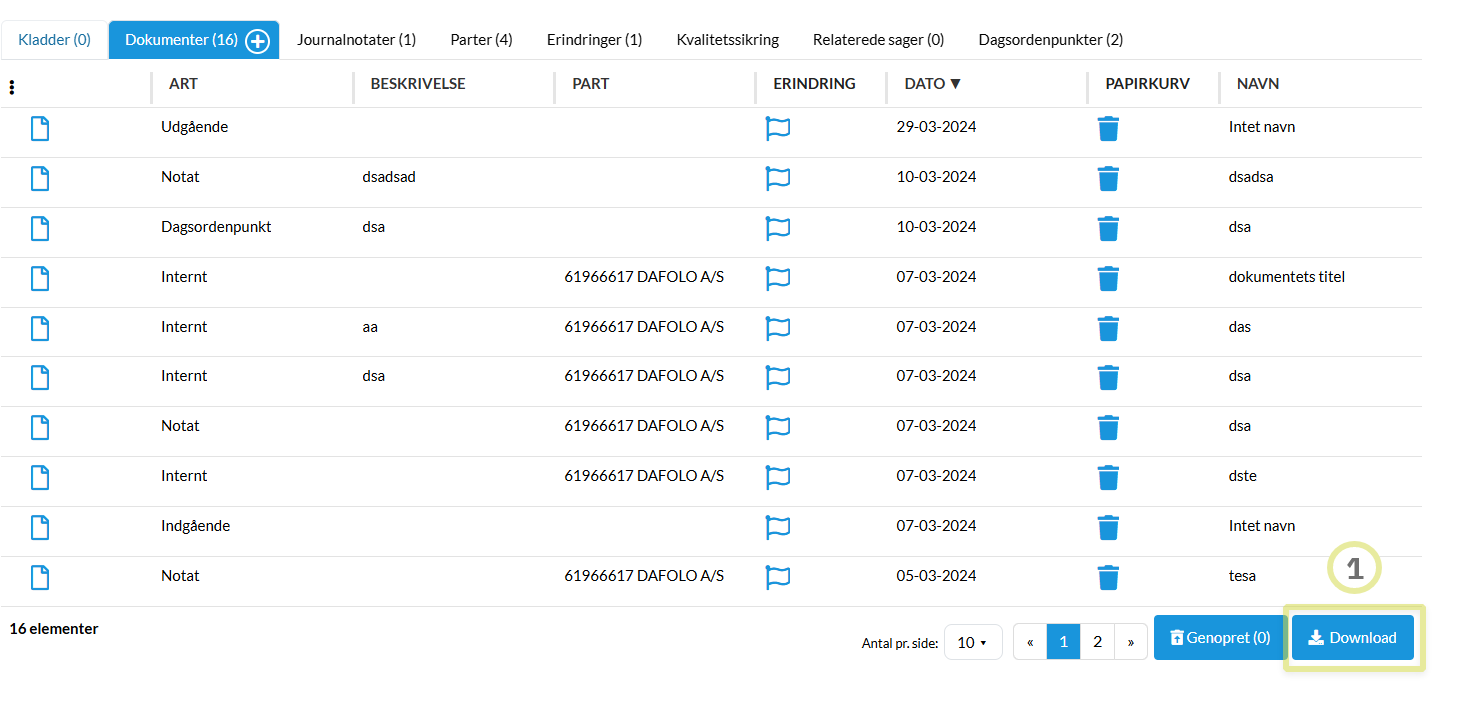Screen dimensions: 1461x718
Task: Click the file icon next to 'tesa'
Action: click(39, 577)
